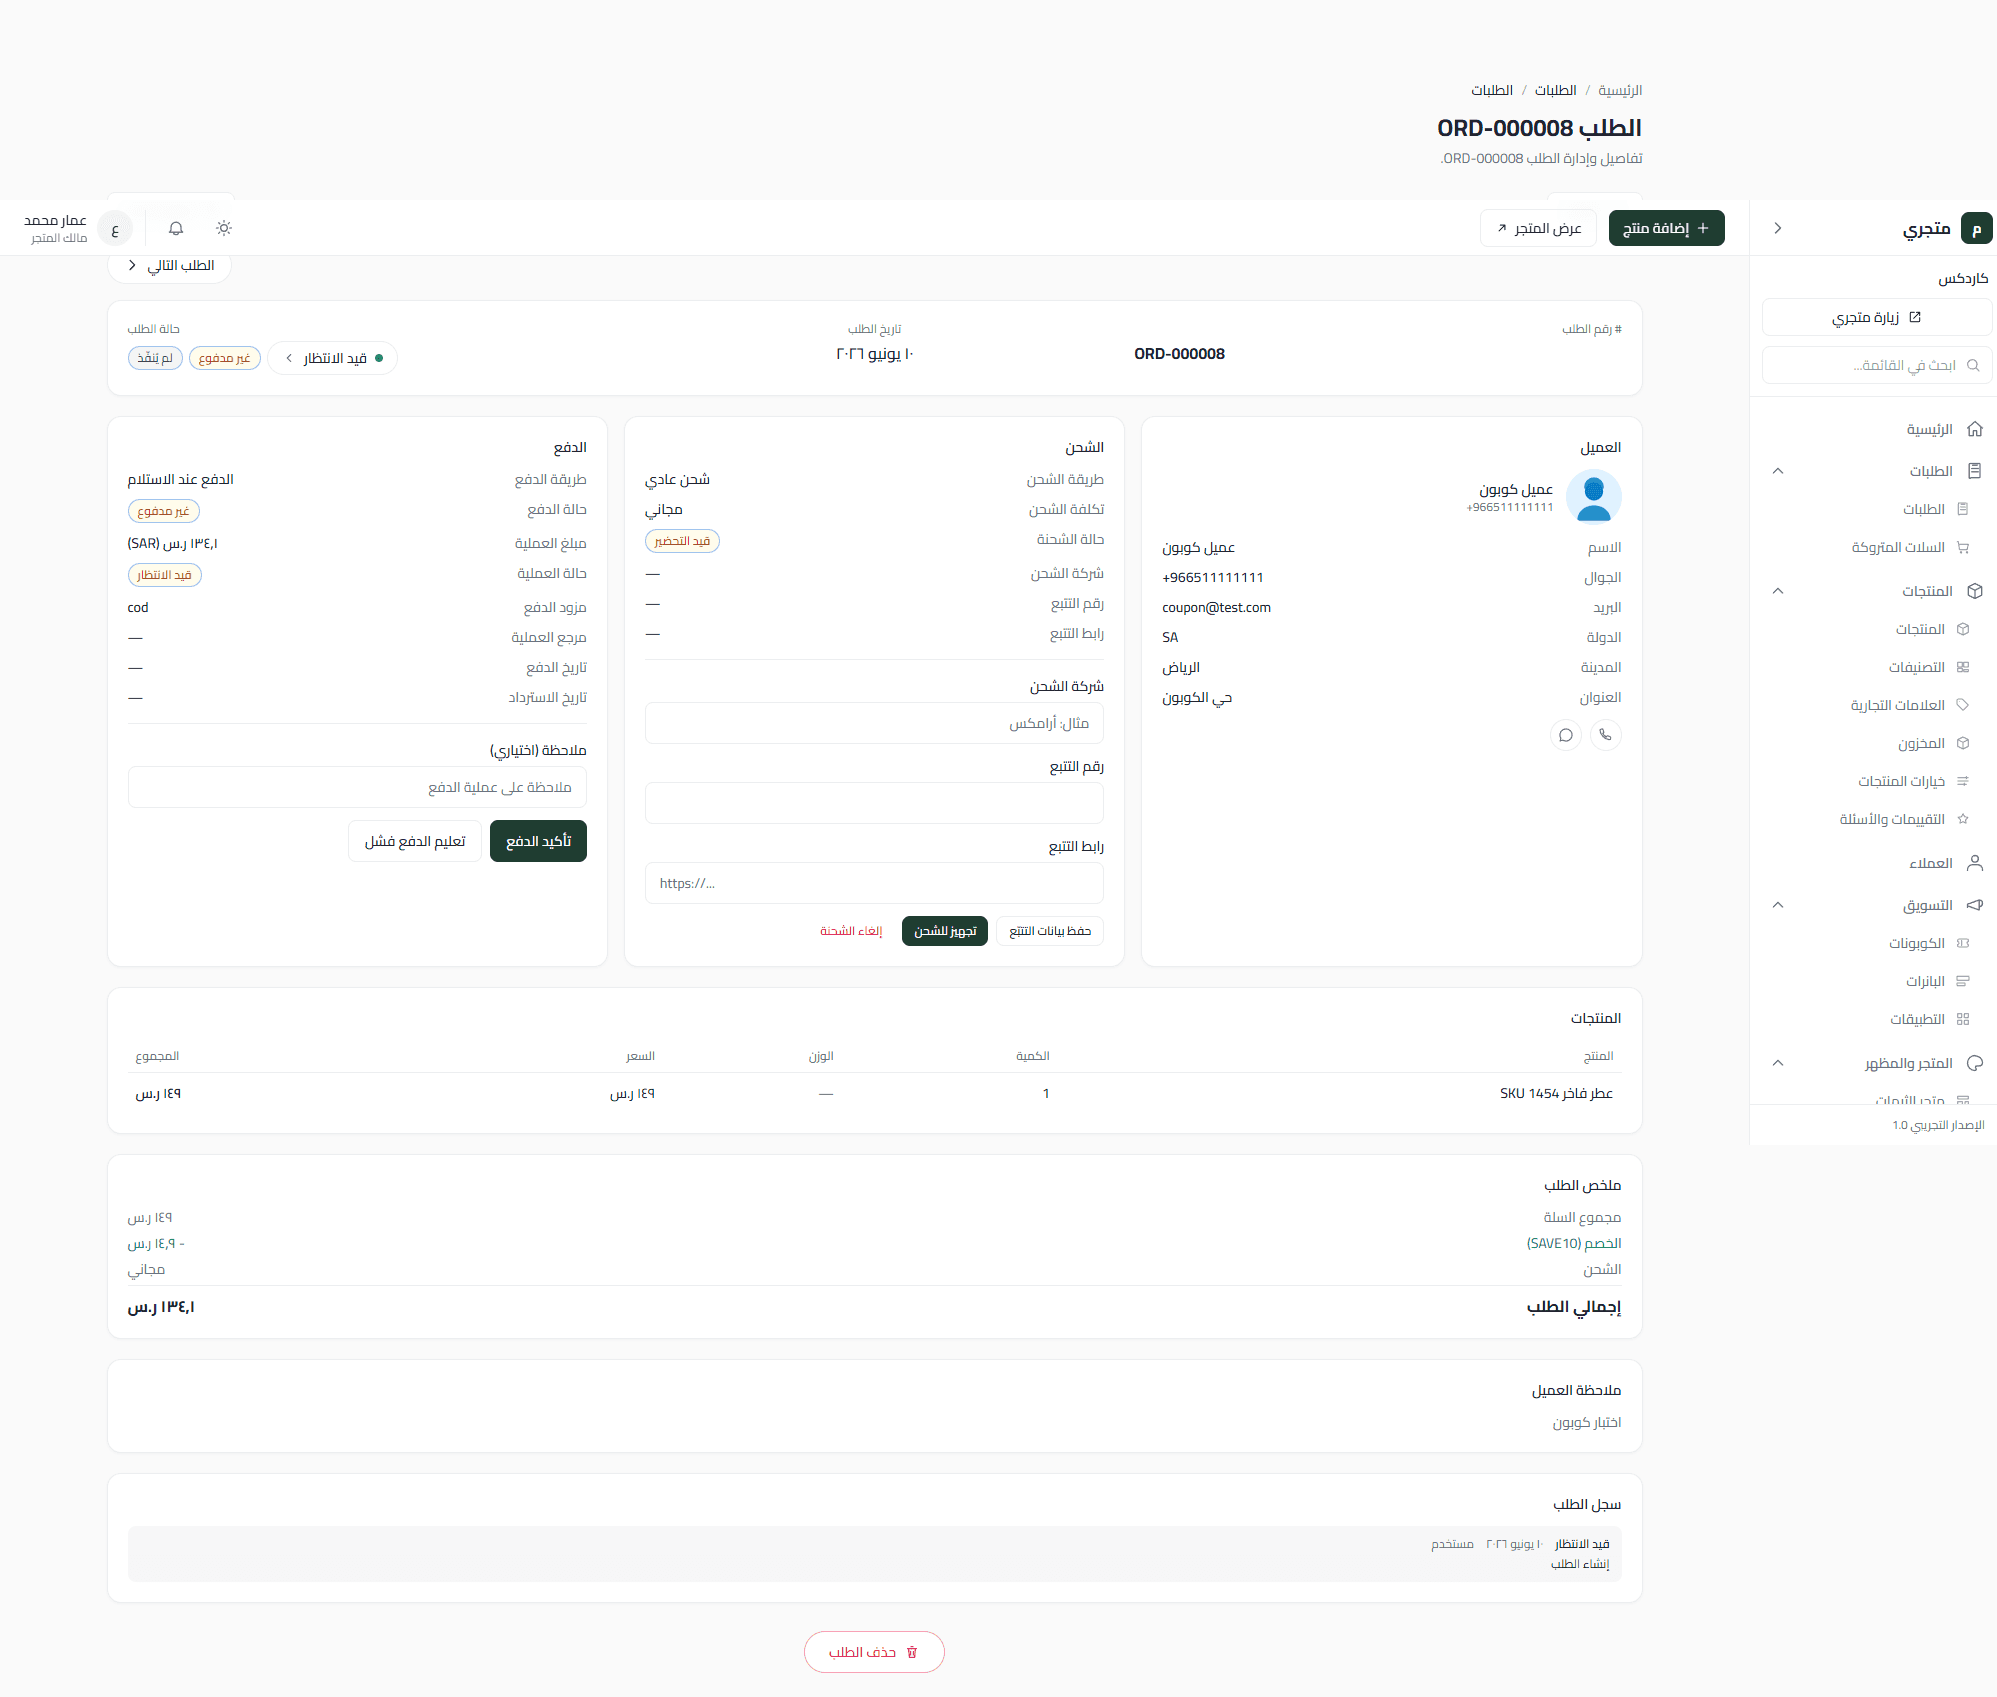Click the chat message icon for customer
Screen dimensions: 1997x1697
(x=1566, y=735)
